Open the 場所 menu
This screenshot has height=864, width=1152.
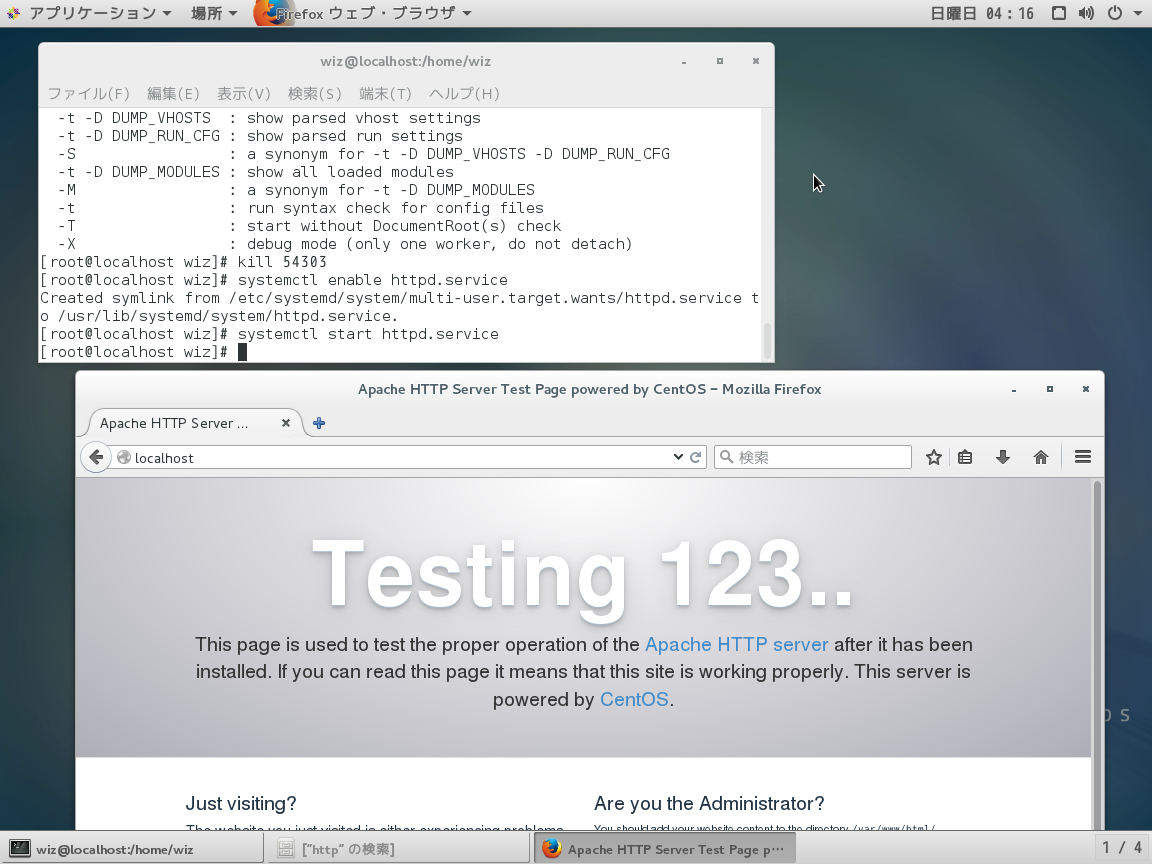214,13
